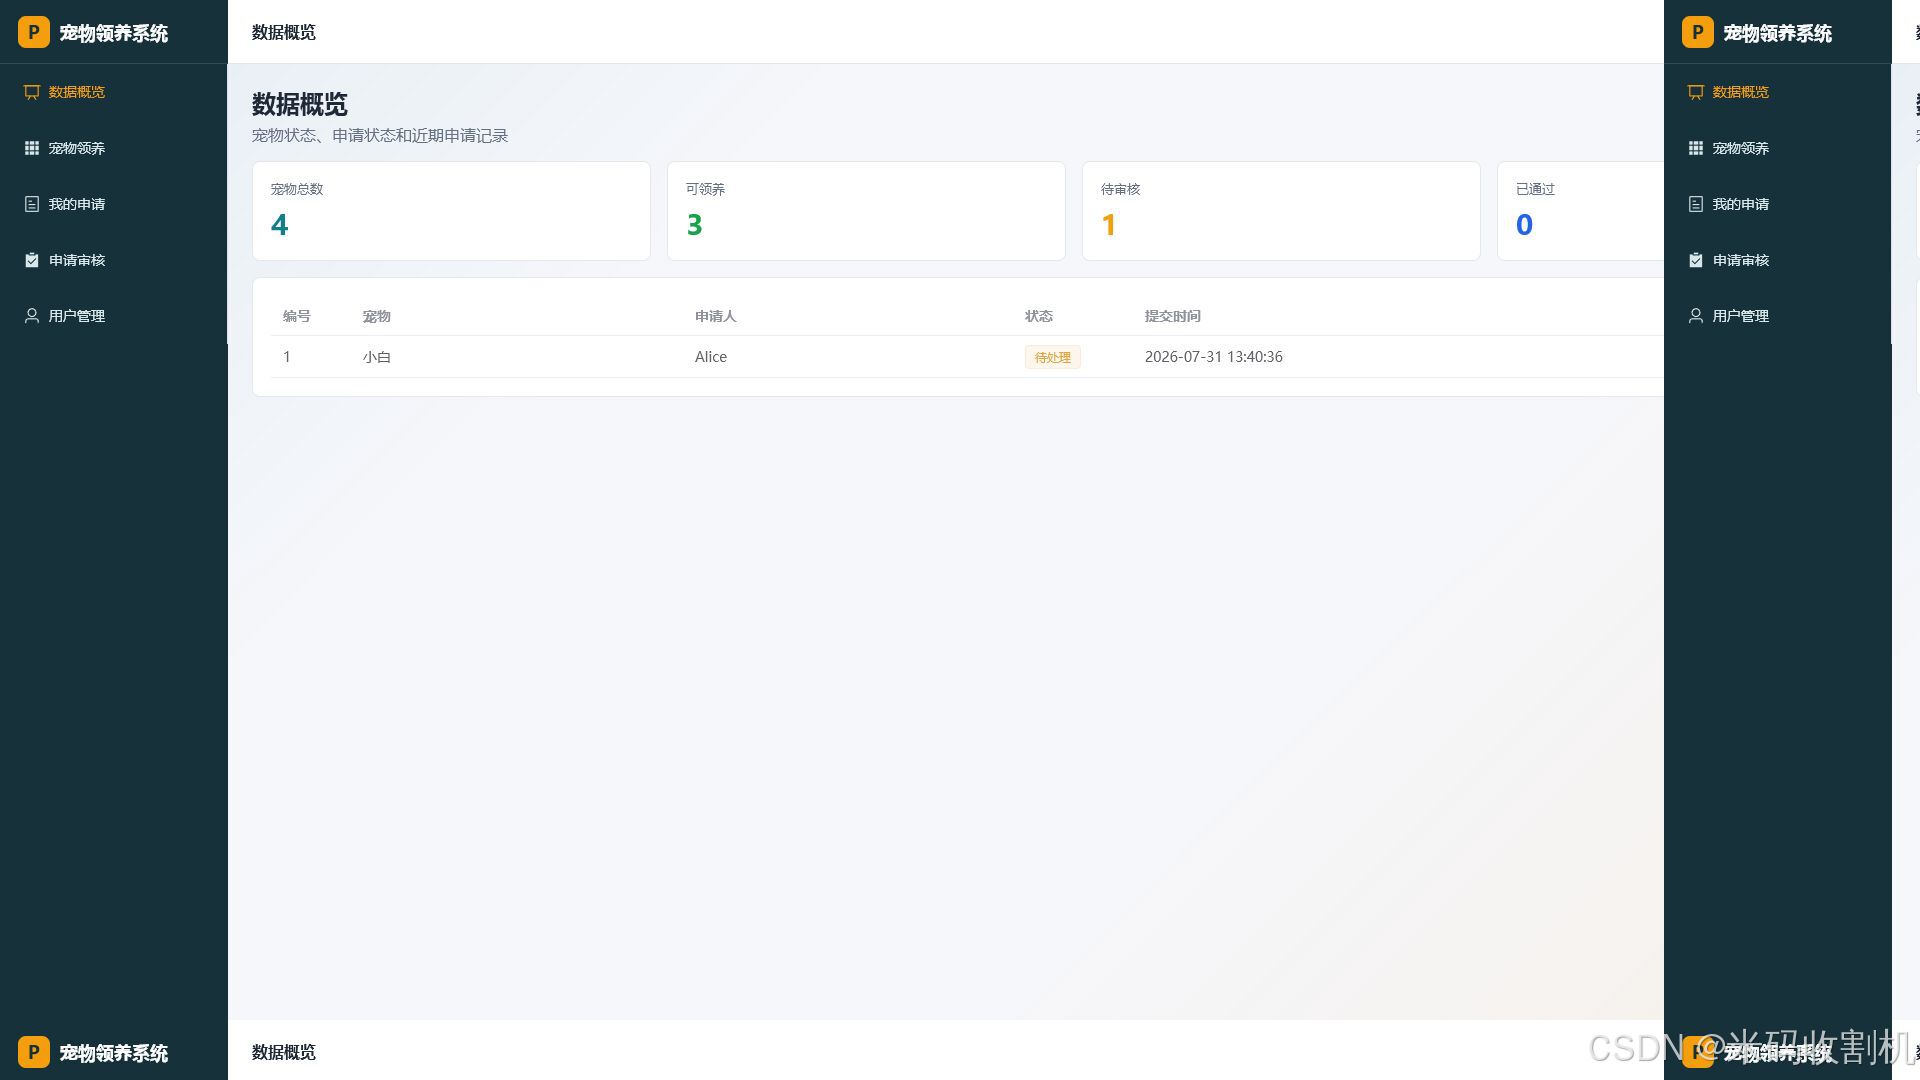Click the timestamp 2026-07-31 13:40:36
The height and width of the screenshot is (1080, 1920).
pyautogui.click(x=1214, y=357)
